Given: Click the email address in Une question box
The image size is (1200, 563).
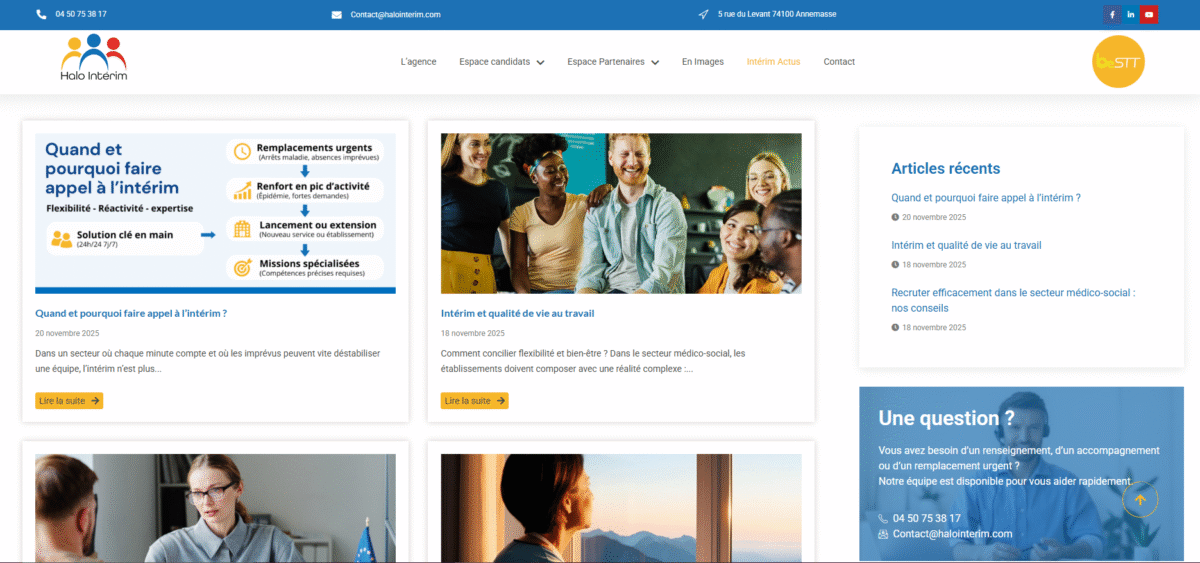Looking at the screenshot, I should click(952, 534).
